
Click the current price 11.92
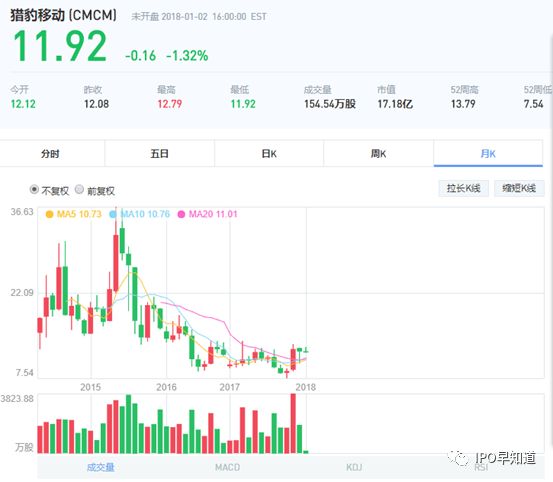tap(60, 46)
